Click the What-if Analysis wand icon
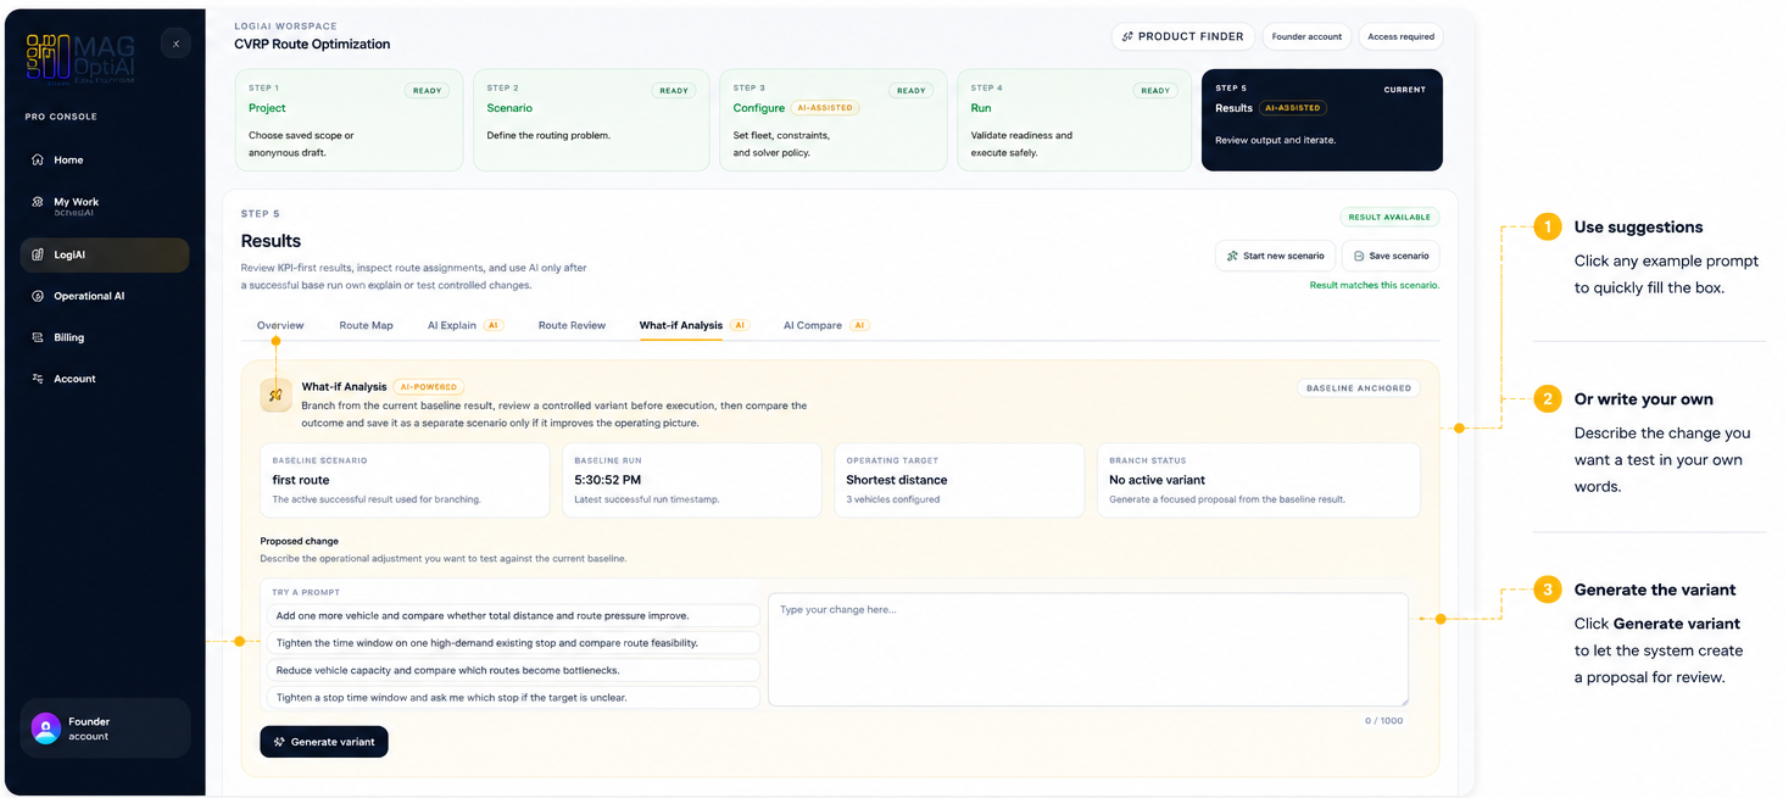Image resolution: width=1786 pixels, height=798 pixels. [276, 395]
